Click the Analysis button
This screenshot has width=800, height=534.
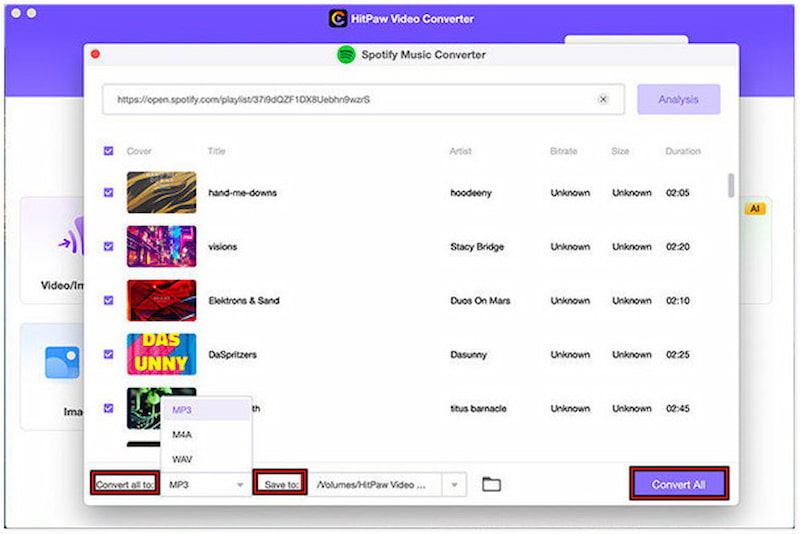679,99
